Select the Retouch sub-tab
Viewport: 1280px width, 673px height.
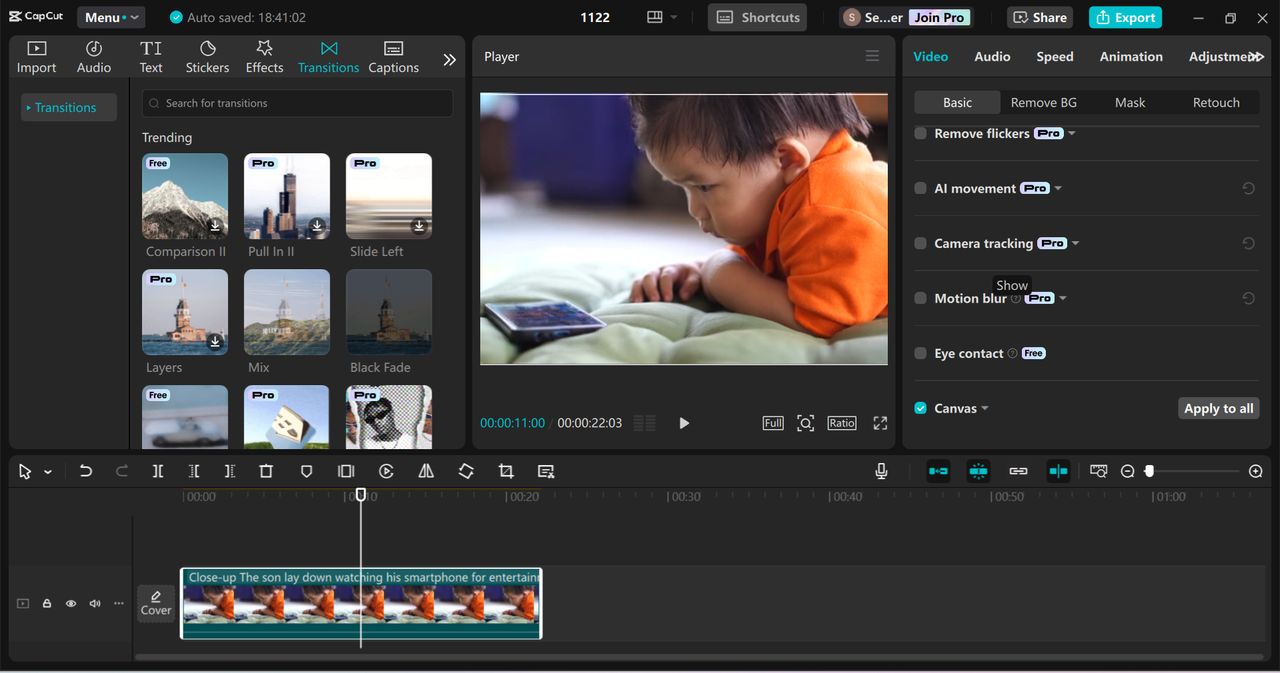[x=1216, y=102]
